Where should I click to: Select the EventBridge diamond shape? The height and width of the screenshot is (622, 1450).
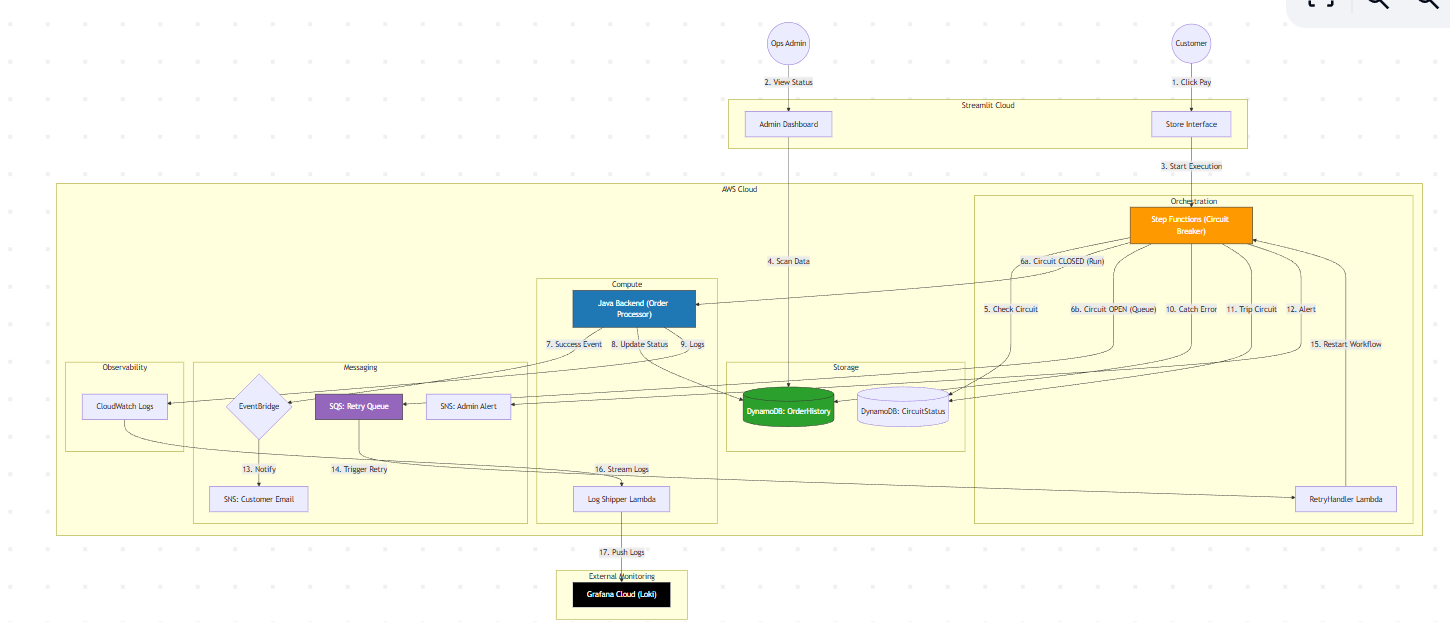pos(258,406)
